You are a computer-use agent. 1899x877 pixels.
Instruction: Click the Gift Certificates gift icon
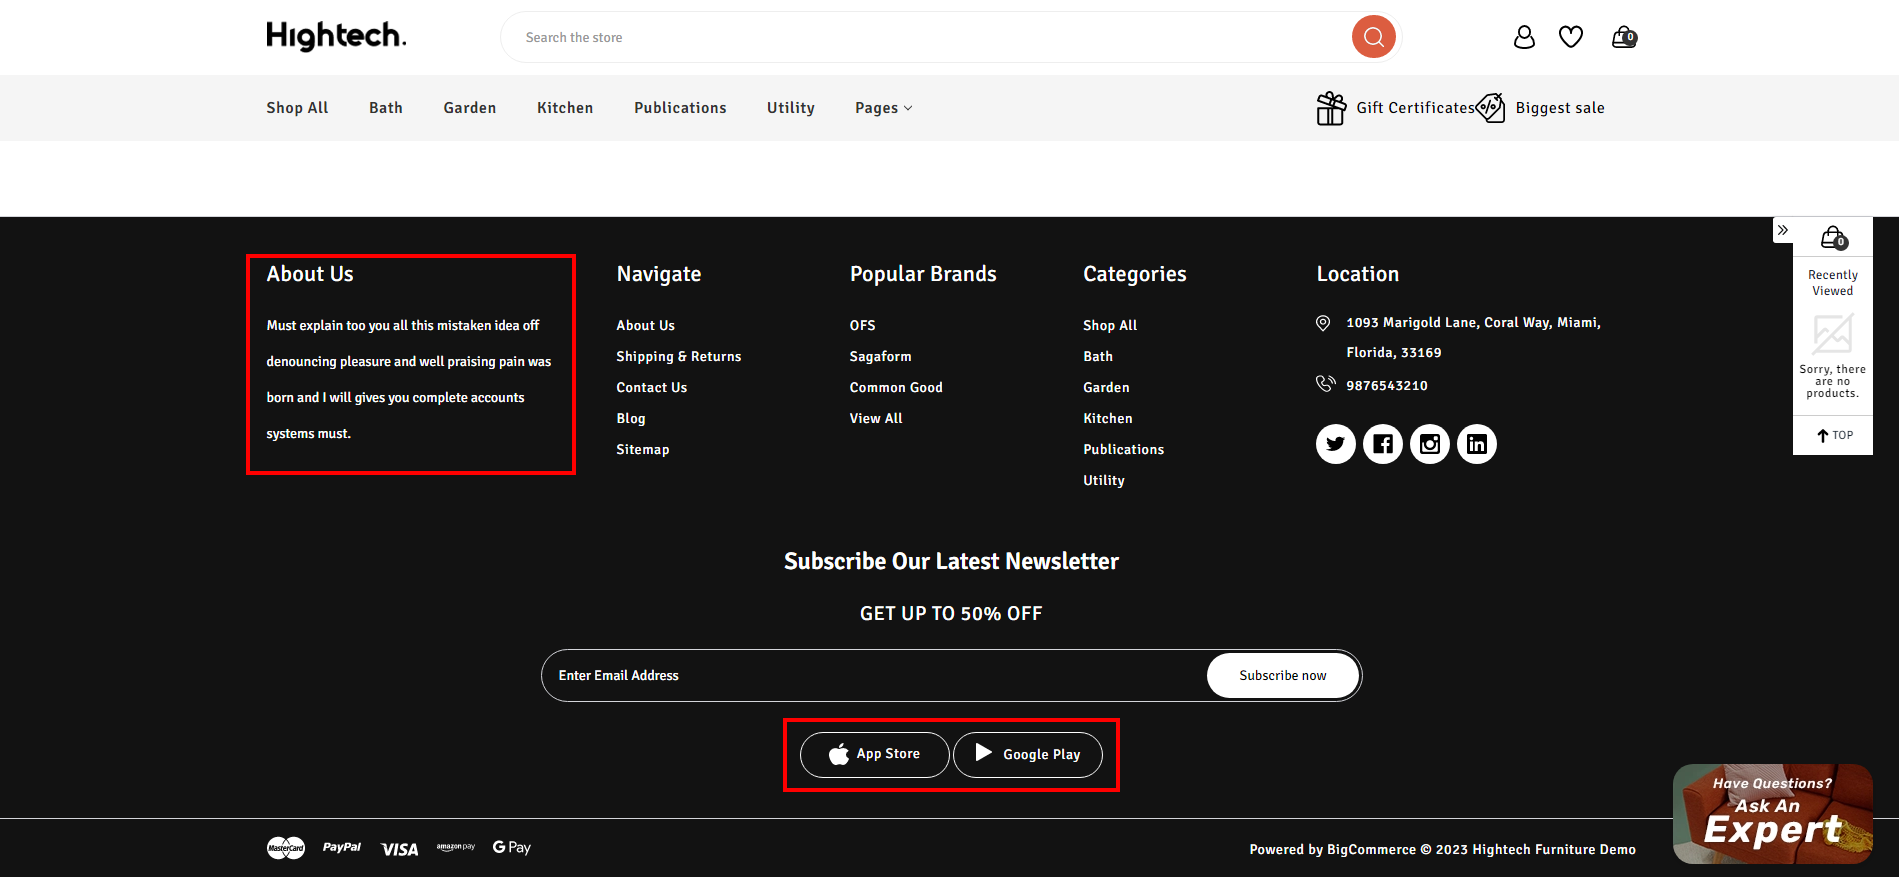pos(1331,108)
